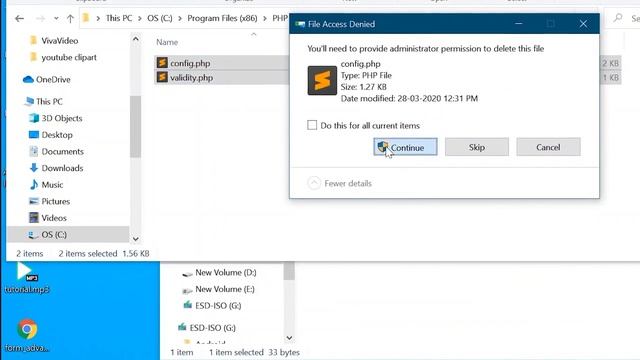Click the search magnifier icon
This screenshot has height=360, width=640.
(x=618, y=18)
